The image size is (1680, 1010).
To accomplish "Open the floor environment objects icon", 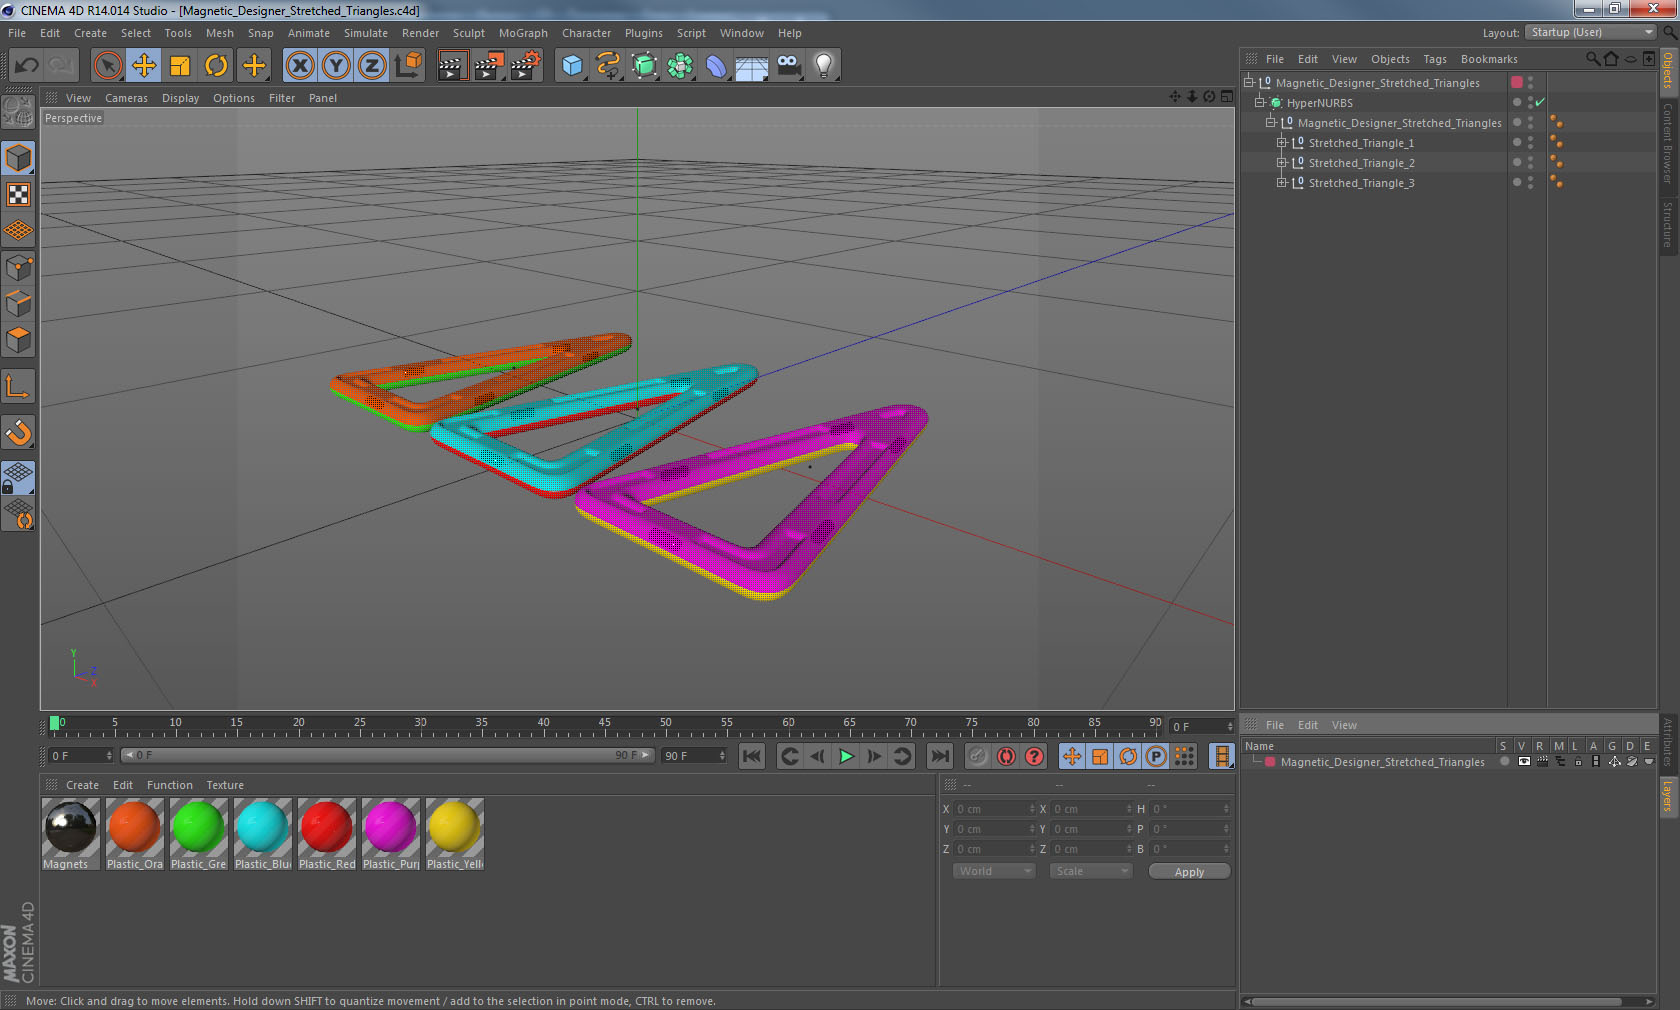I will pyautogui.click(x=752, y=66).
